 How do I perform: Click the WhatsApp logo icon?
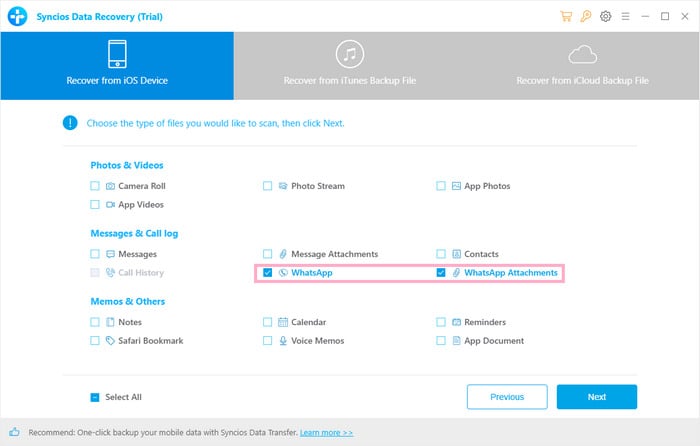(283, 273)
